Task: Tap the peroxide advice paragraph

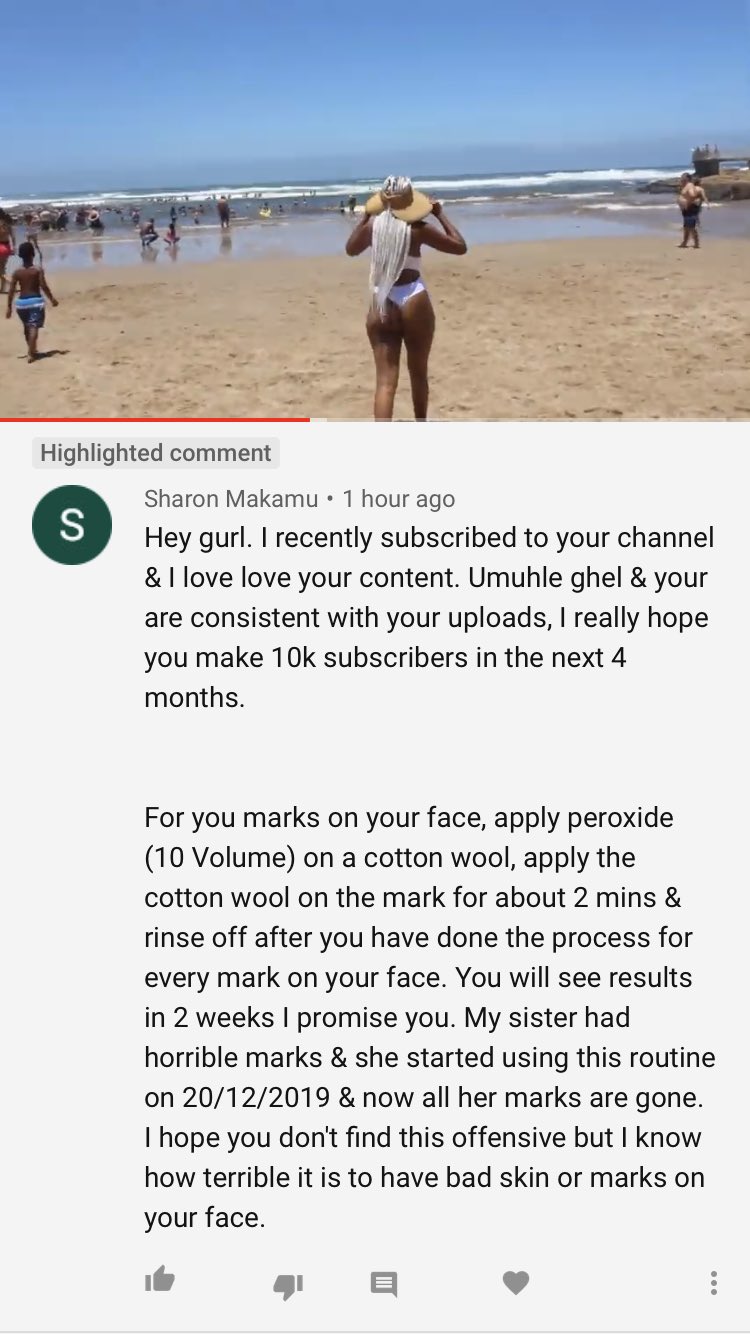Action: (430, 1017)
